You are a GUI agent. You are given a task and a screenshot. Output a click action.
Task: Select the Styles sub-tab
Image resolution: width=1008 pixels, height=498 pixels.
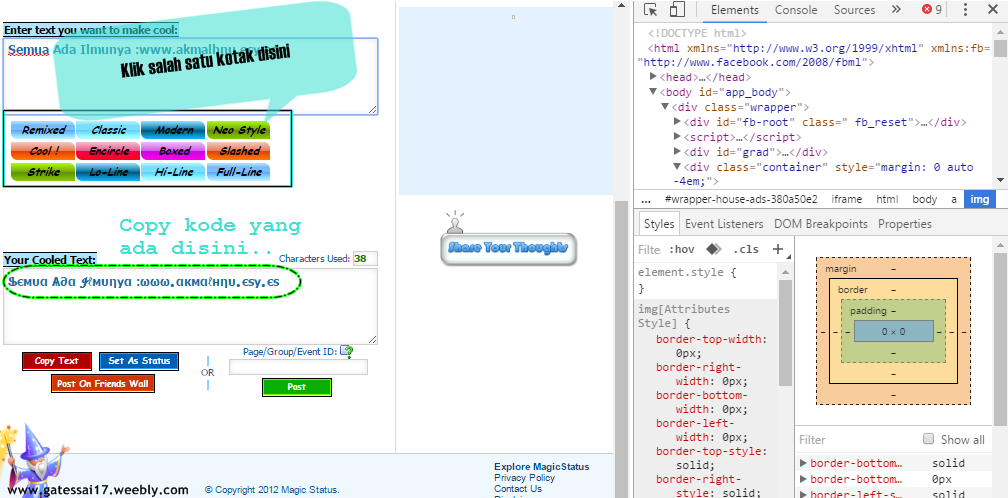pyautogui.click(x=659, y=224)
